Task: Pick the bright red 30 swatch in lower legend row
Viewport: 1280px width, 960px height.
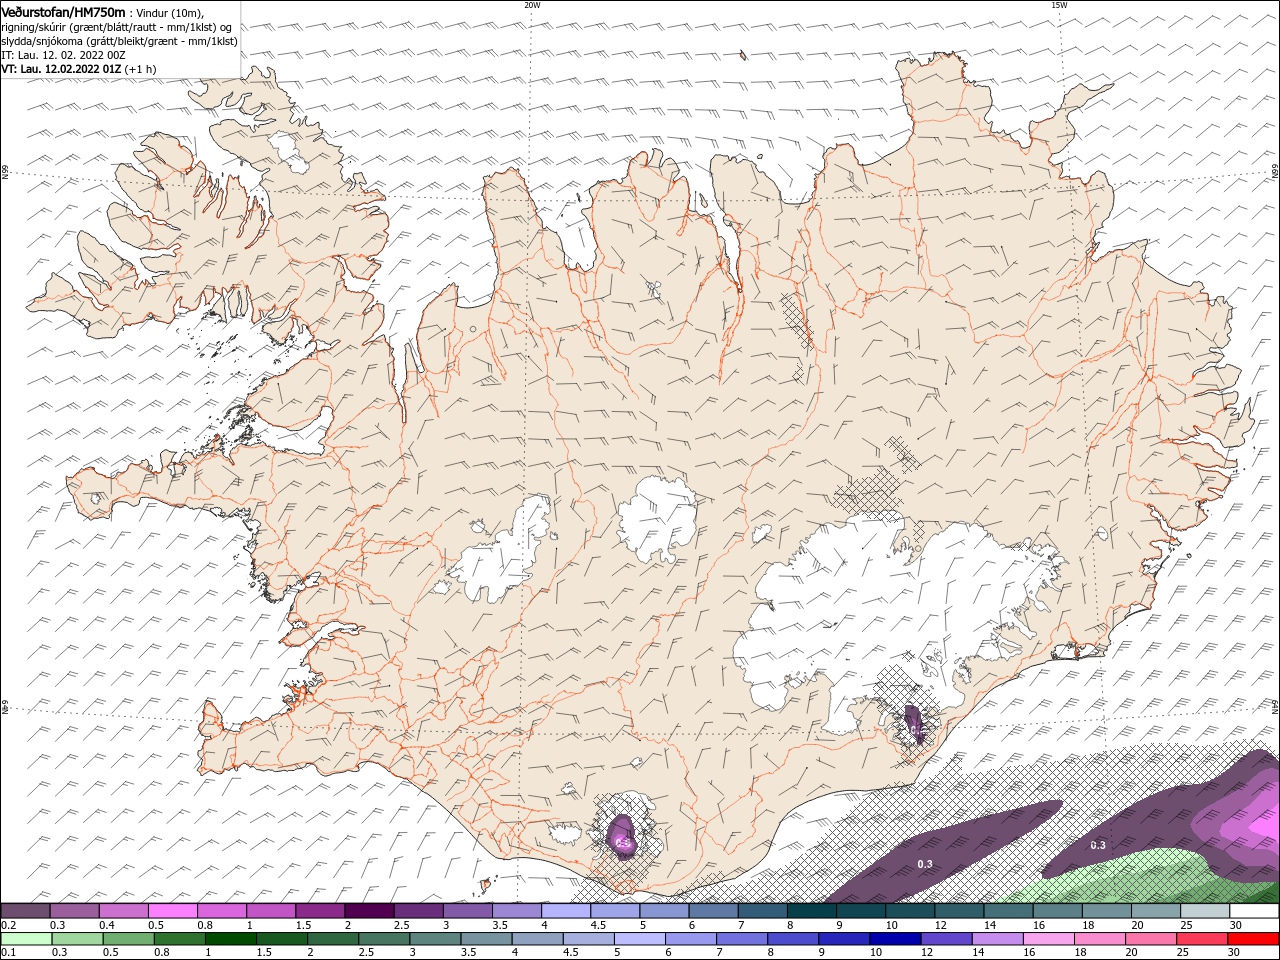Action: coord(1254,939)
